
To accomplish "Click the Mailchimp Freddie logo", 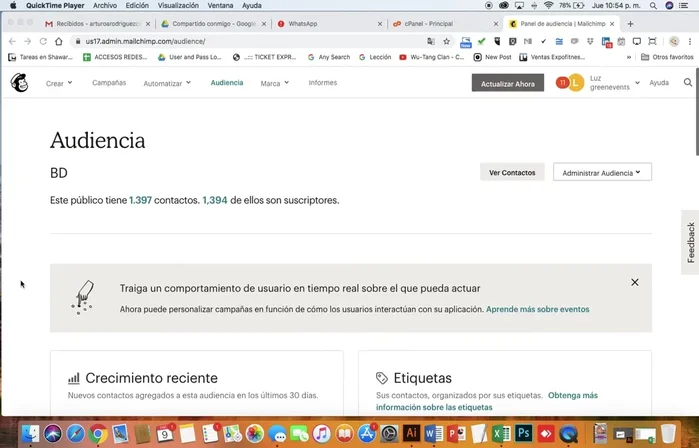I will [x=19, y=82].
